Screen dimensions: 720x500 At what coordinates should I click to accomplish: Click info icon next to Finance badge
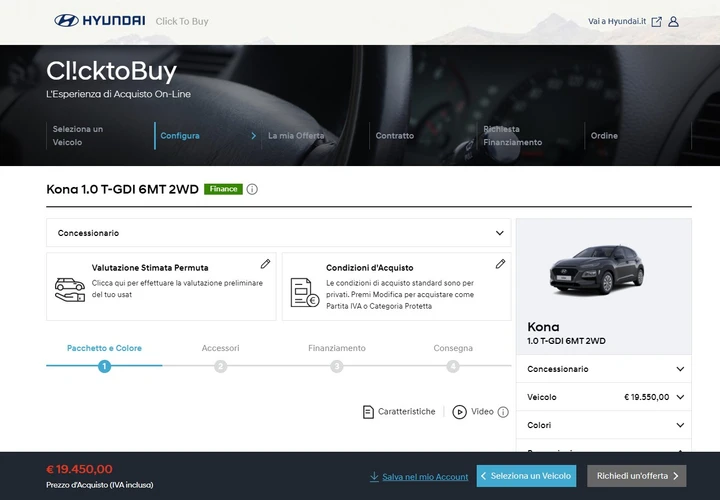252,189
